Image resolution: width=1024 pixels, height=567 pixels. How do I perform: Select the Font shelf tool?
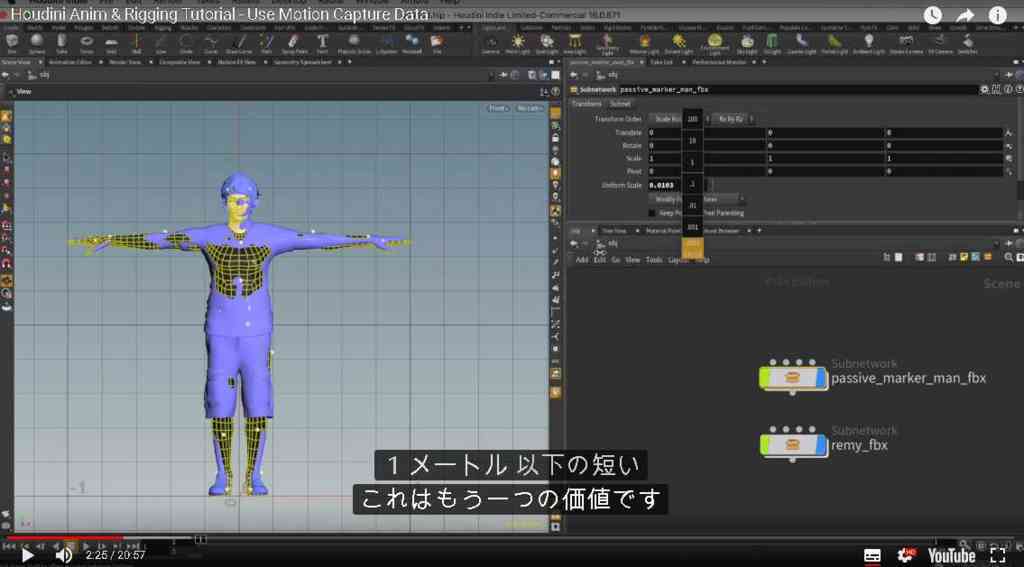pyautogui.click(x=323, y=44)
